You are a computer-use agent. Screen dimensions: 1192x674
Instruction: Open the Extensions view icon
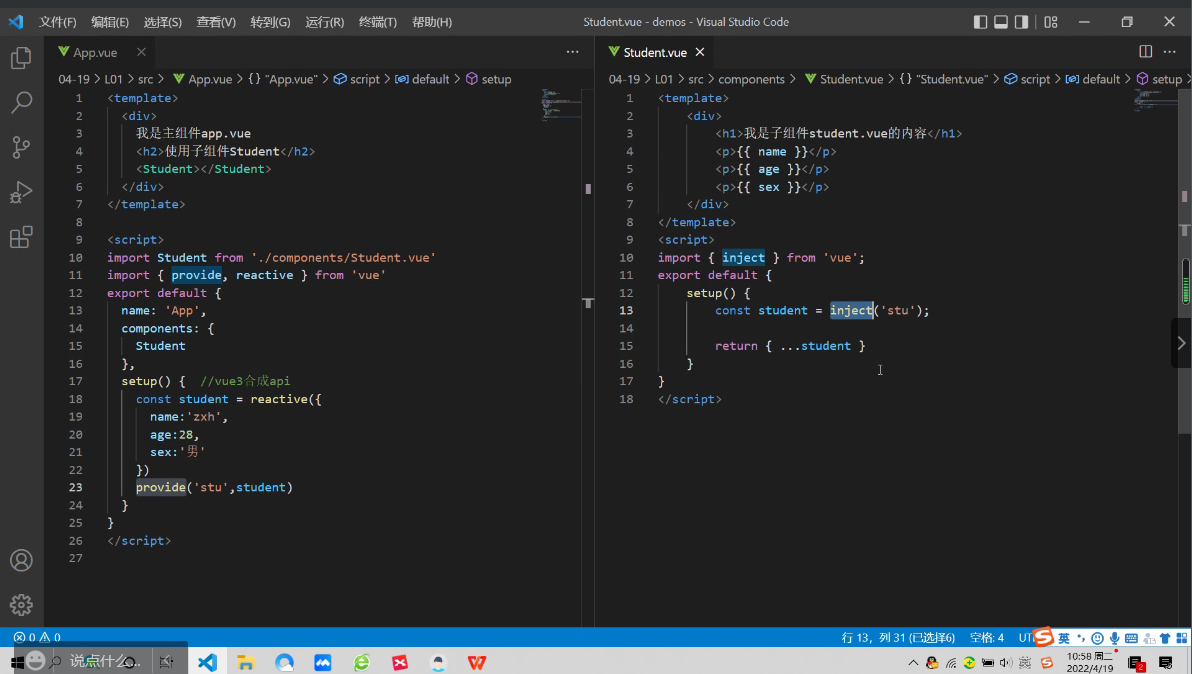pyautogui.click(x=21, y=238)
